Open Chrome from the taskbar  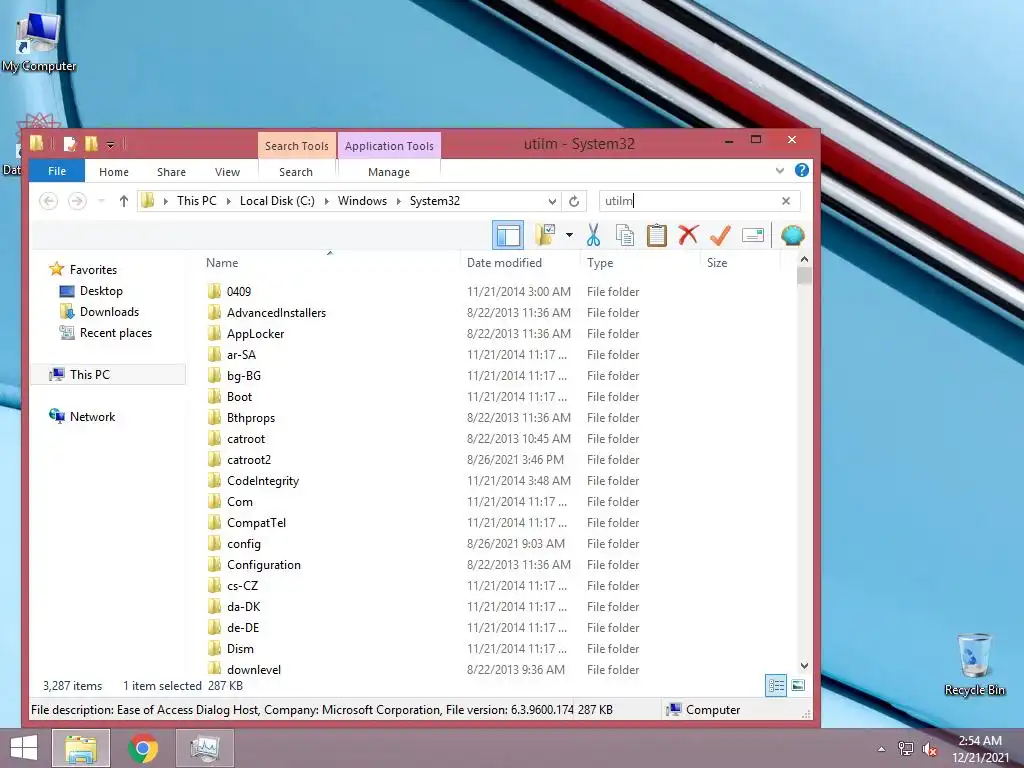(143, 748)
